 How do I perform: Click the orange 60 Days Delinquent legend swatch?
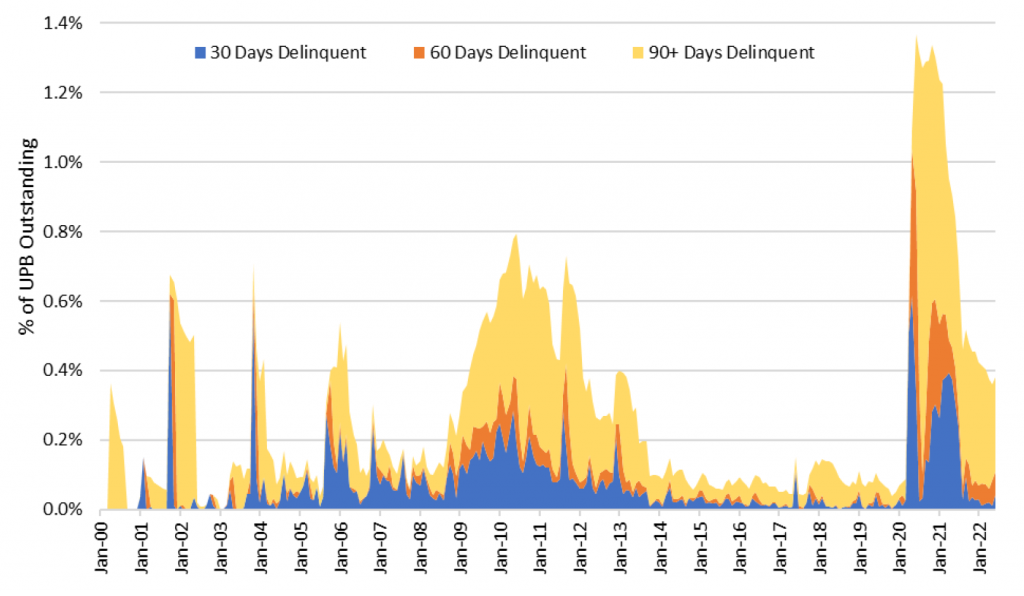tap(419, 52)
